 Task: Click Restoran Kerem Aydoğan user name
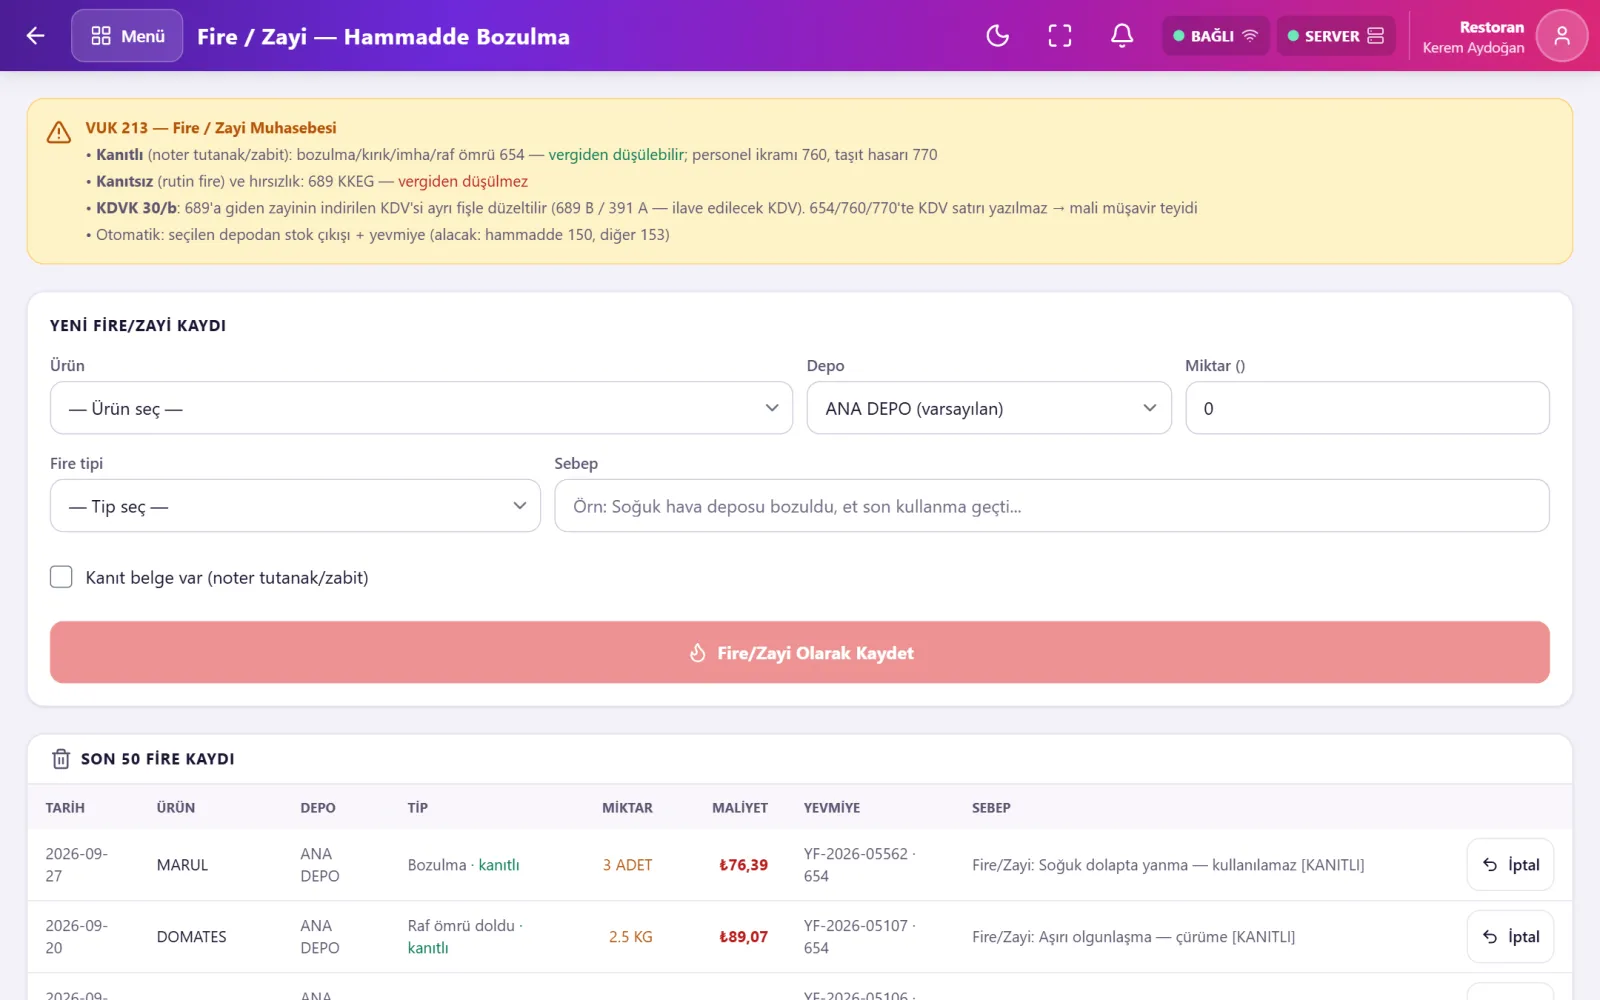click(x=1473, y=37)
